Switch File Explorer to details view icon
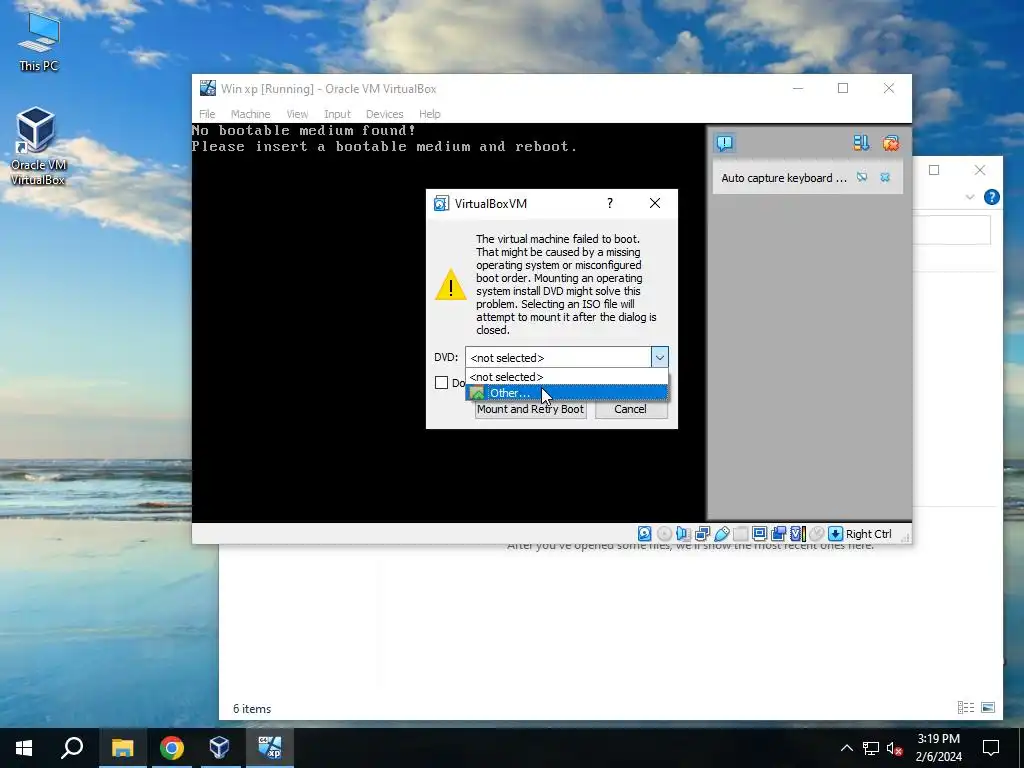The image size is (1024, 768). [x=966, y=707]
